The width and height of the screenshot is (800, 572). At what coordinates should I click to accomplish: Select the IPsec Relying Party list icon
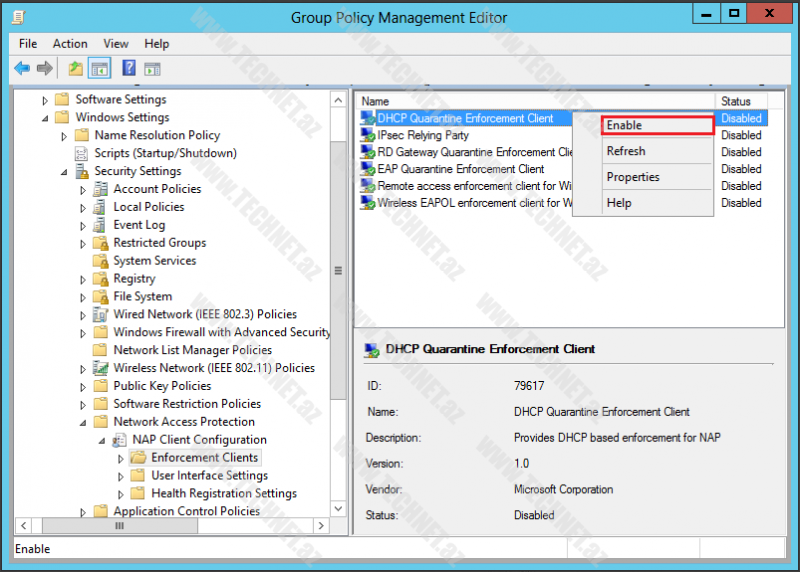[x=369, y=135]
